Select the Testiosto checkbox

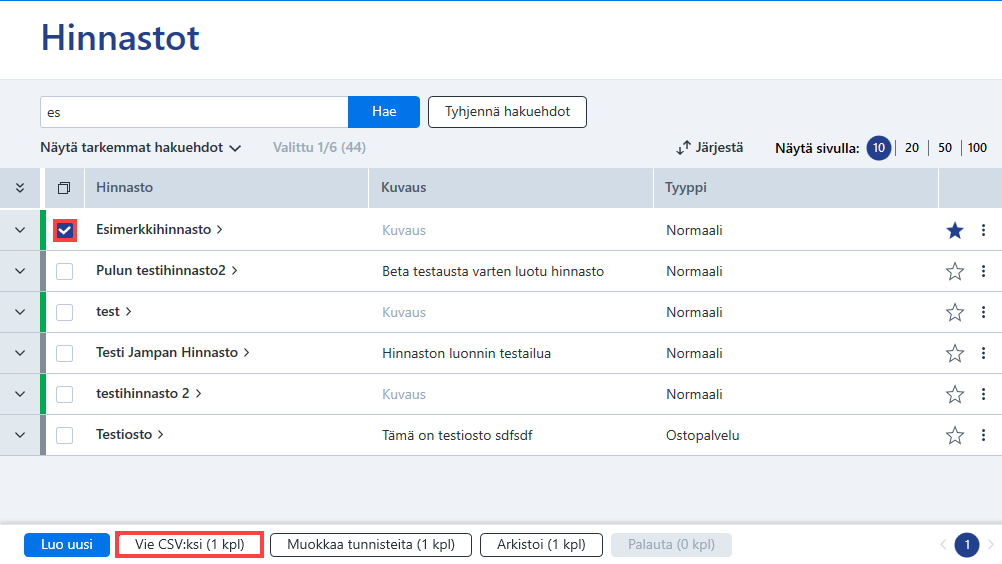[x=65, y=435]
